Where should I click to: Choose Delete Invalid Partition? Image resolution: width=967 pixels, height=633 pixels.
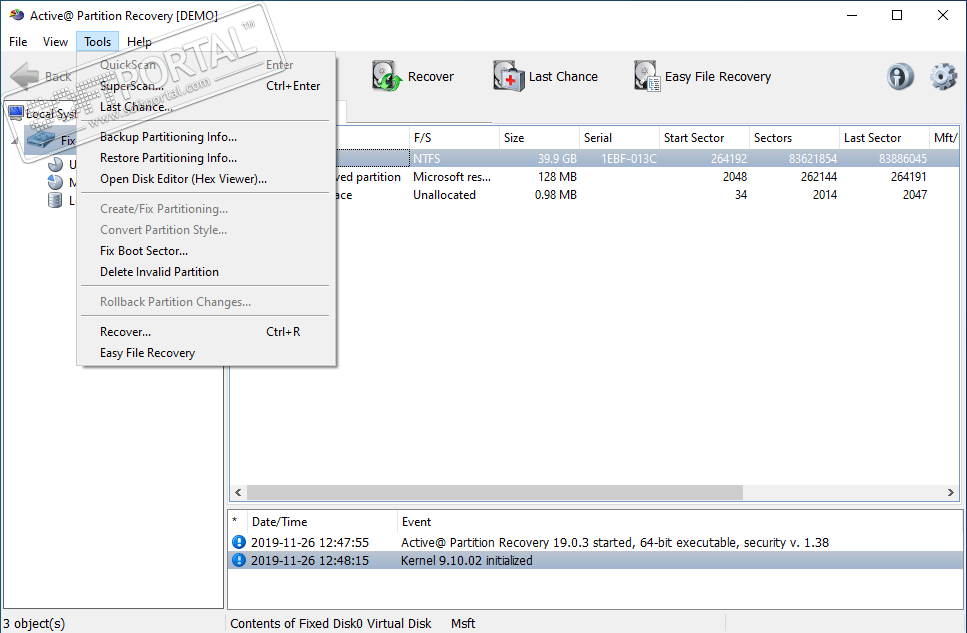207,272
